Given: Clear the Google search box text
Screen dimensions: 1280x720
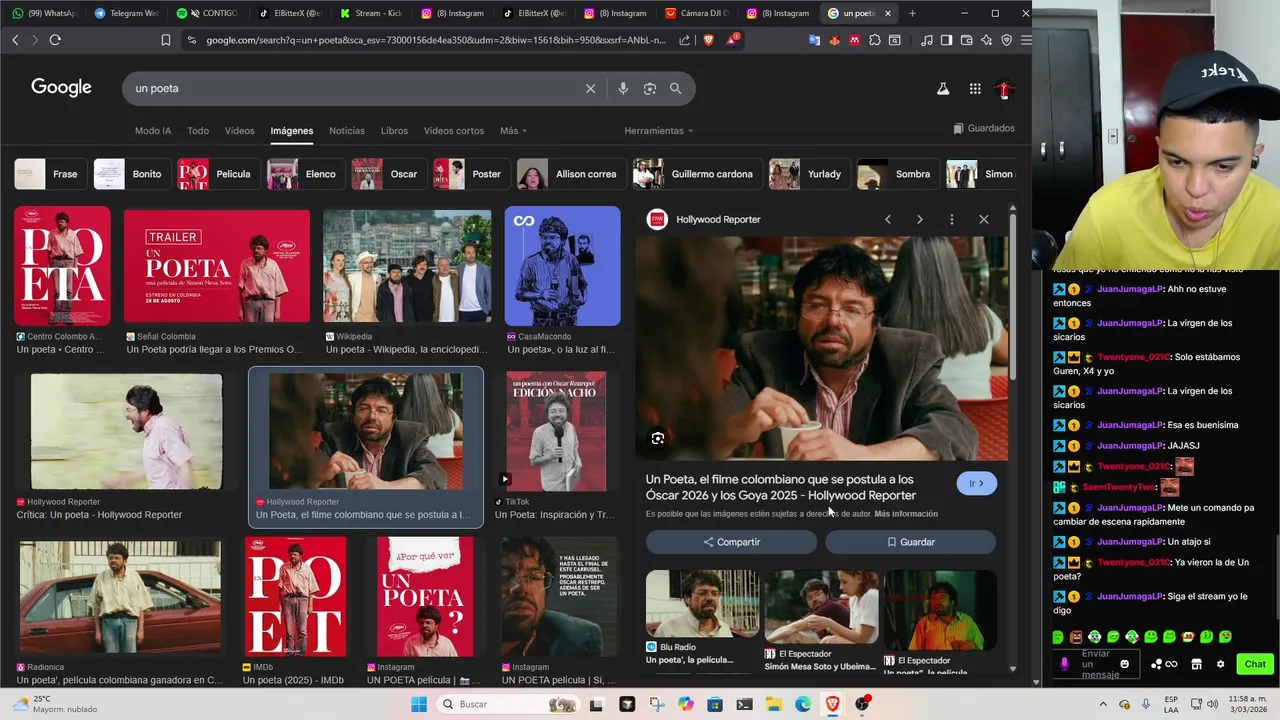Looking at the screenshot, I should click(x=590, y=88).
